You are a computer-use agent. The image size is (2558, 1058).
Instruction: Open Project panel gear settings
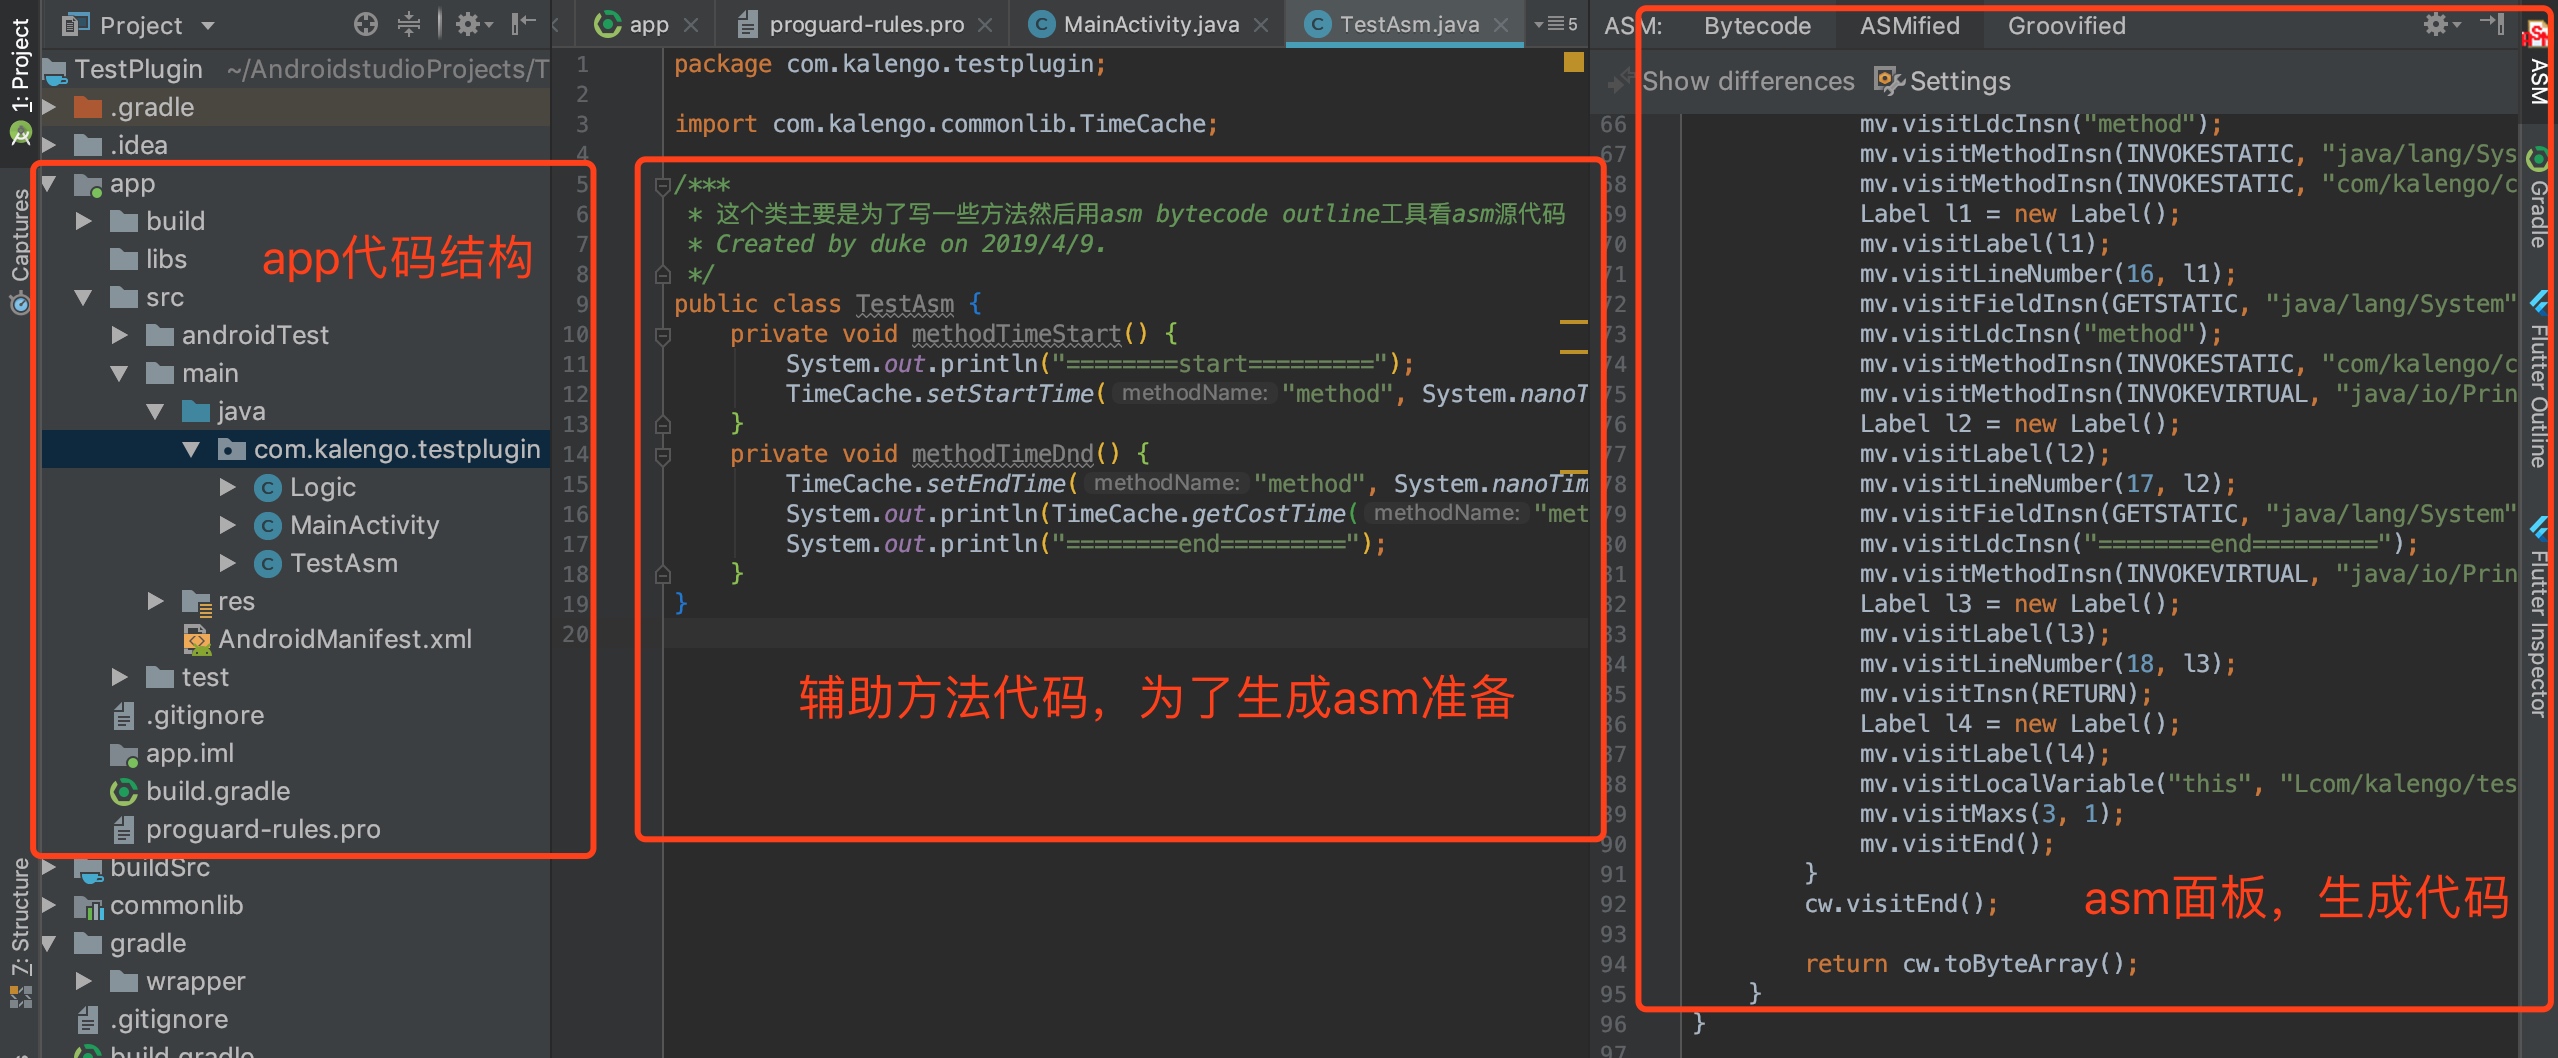473,25
